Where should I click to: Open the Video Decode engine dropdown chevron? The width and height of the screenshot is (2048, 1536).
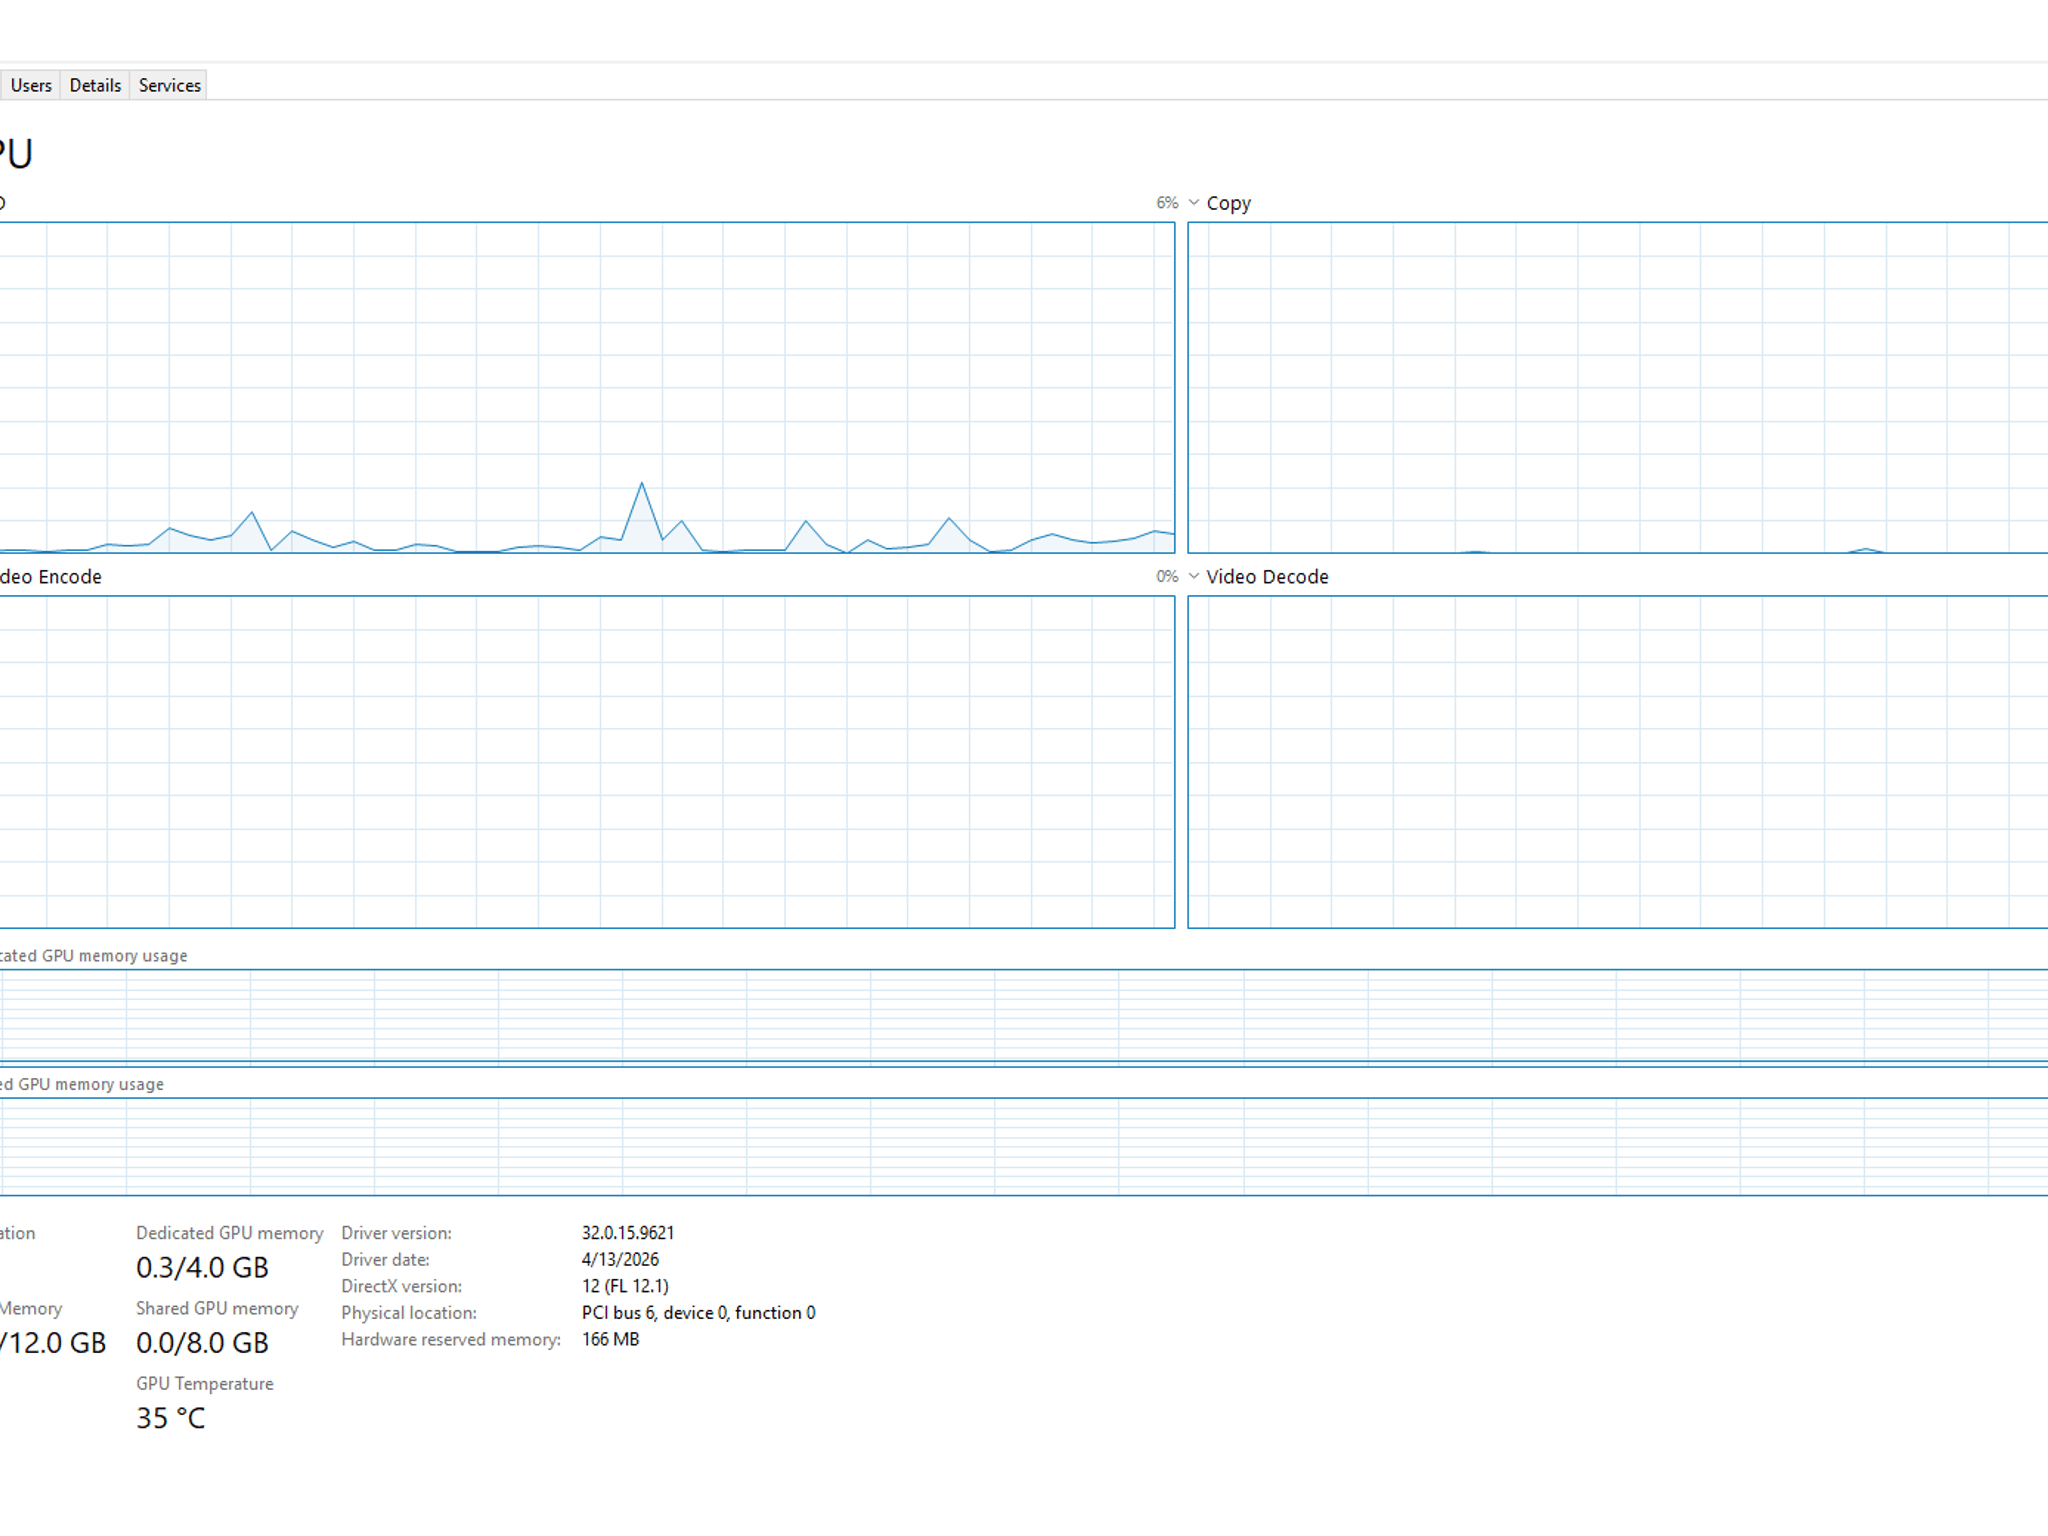click(x=1194, y=577)
